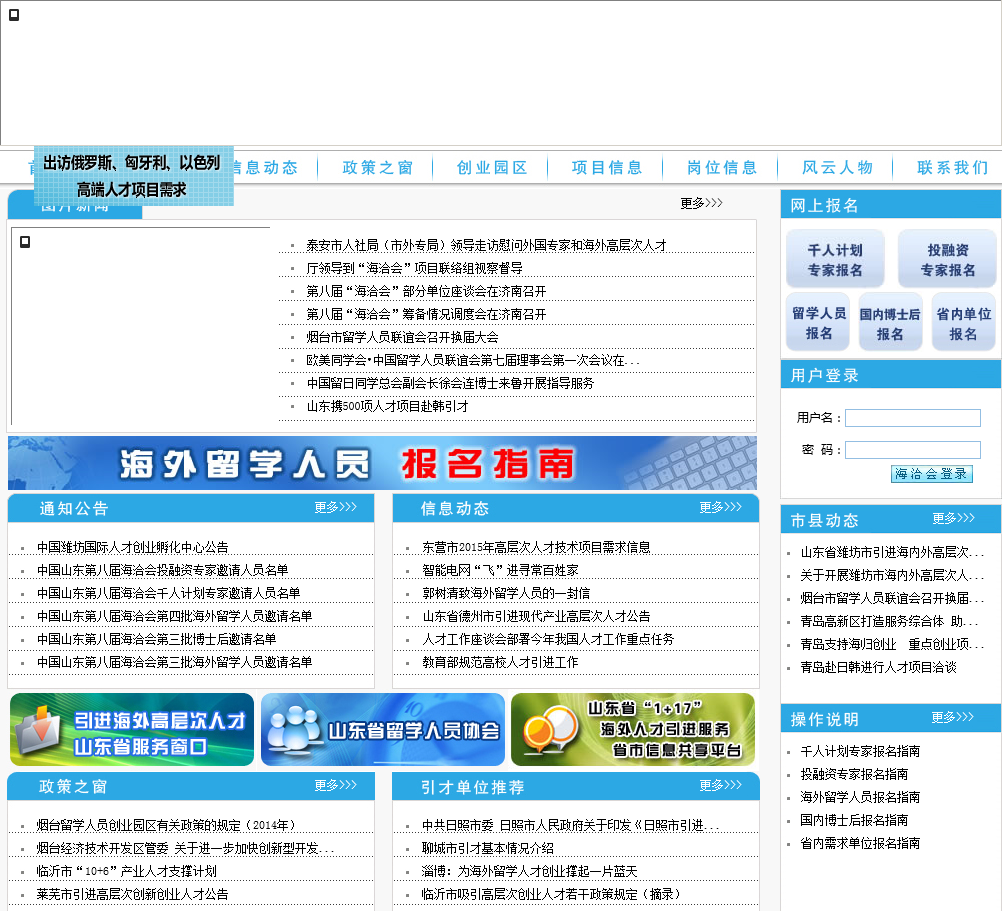Open article 智能电网飞进寻常百姓家

click(500, 570)
